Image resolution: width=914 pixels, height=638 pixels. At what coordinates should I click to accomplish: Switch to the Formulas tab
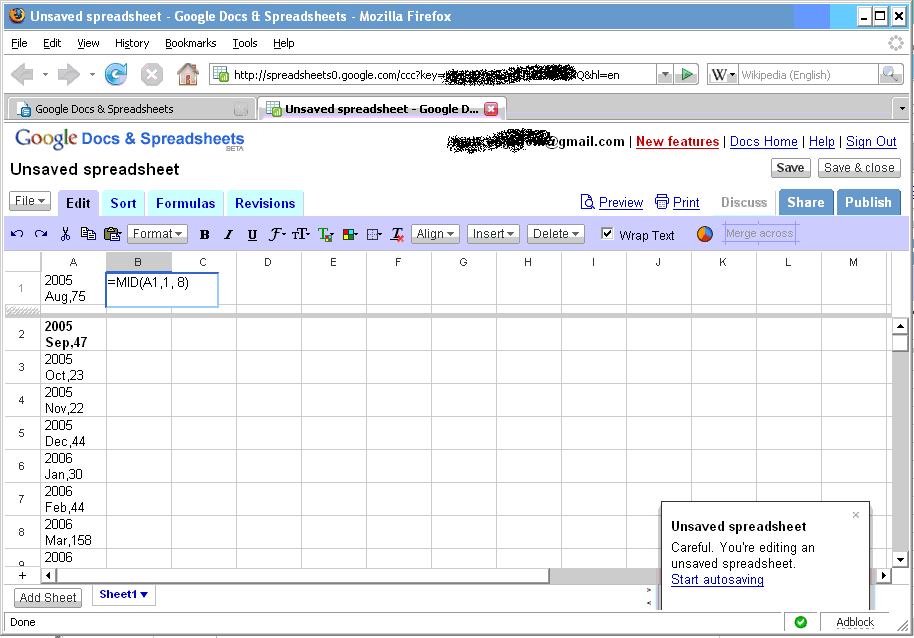click(x=185, y=203)
